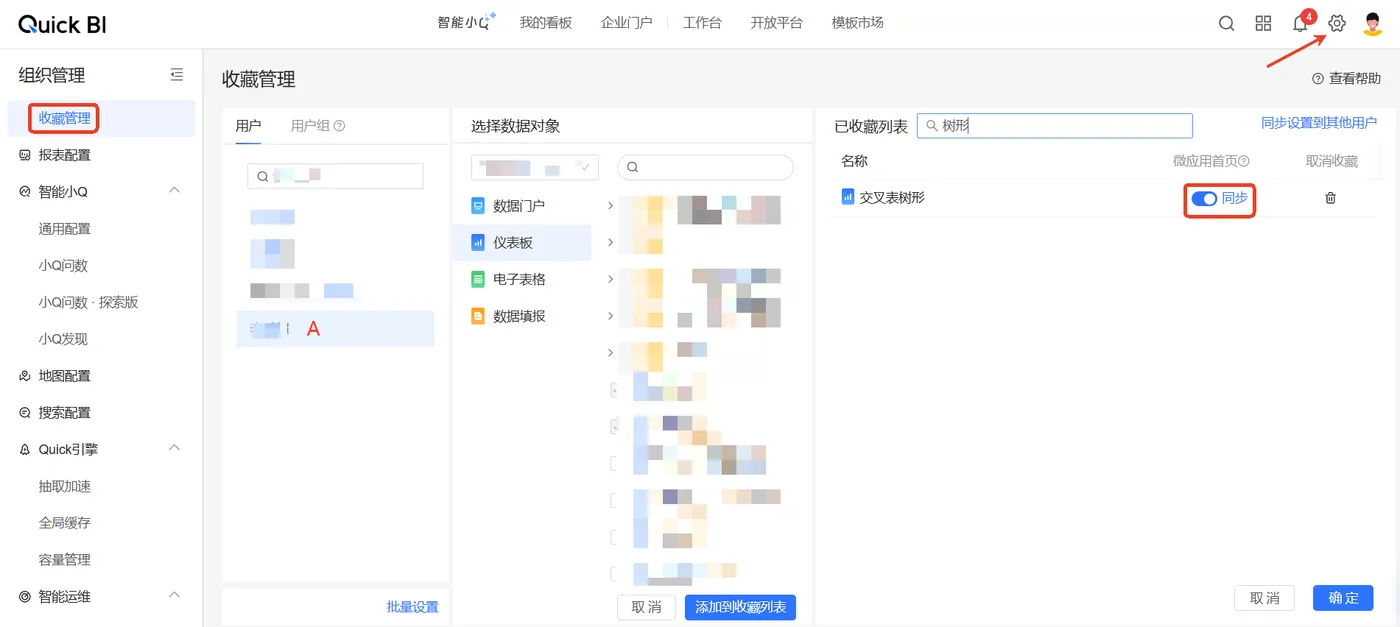Focus the data object search field
Image resolution: width=1400 pixels, height=627 pixels.
[705, 167]
